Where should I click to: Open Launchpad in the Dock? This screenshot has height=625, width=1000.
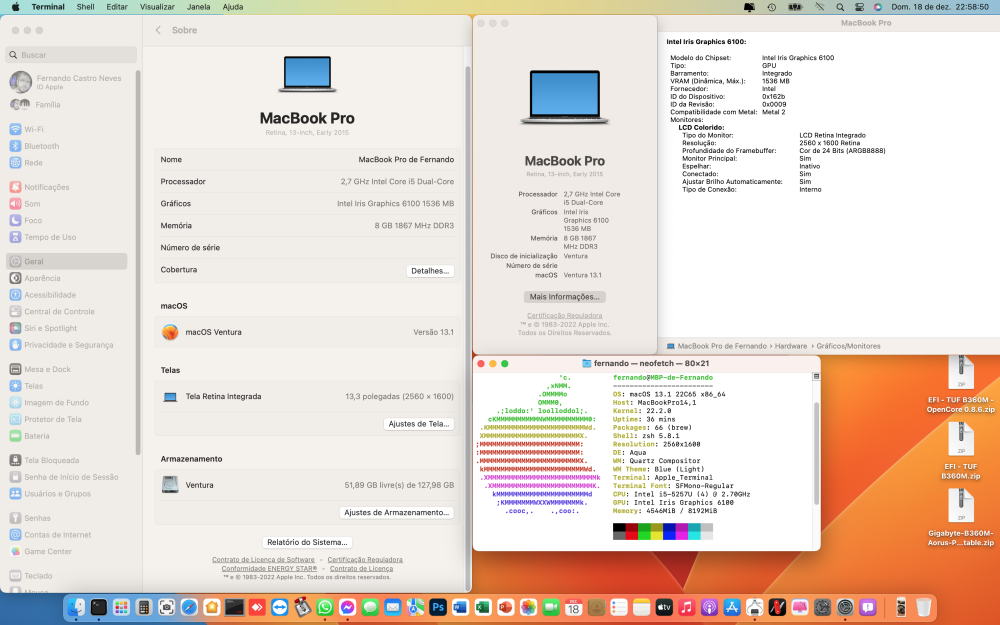point(121,607)
